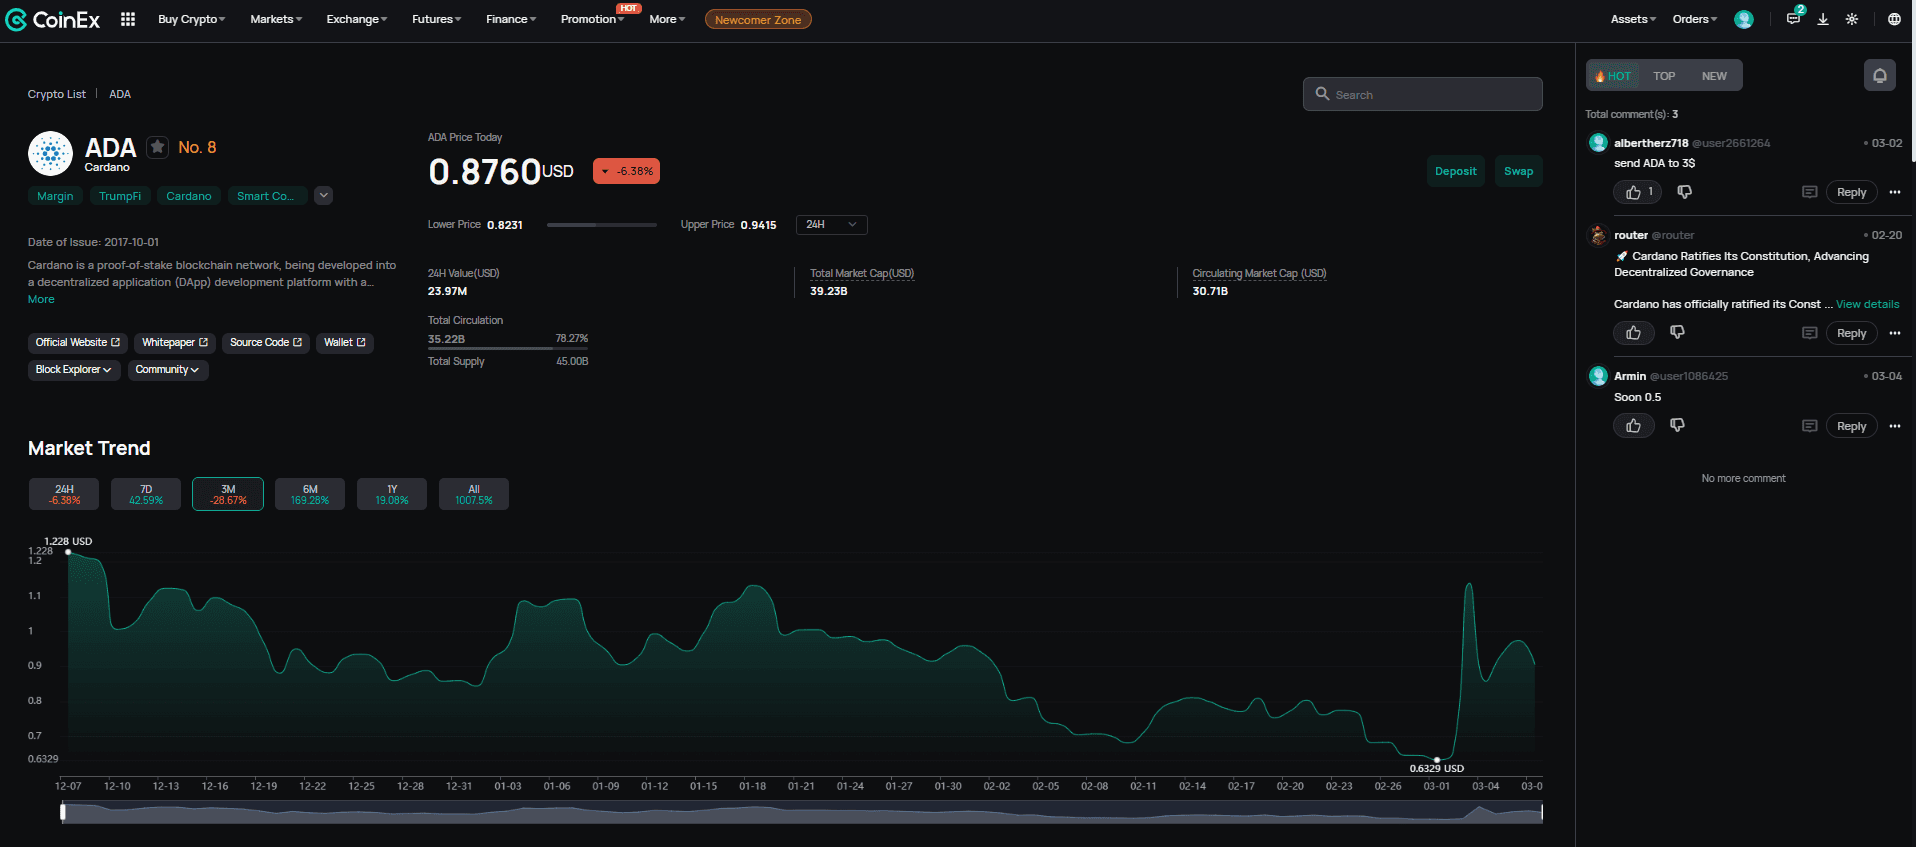1916x847 pixels.
Task: Dislike Armin's comment
Action: pyautogui.click(x=1677, y=425)
